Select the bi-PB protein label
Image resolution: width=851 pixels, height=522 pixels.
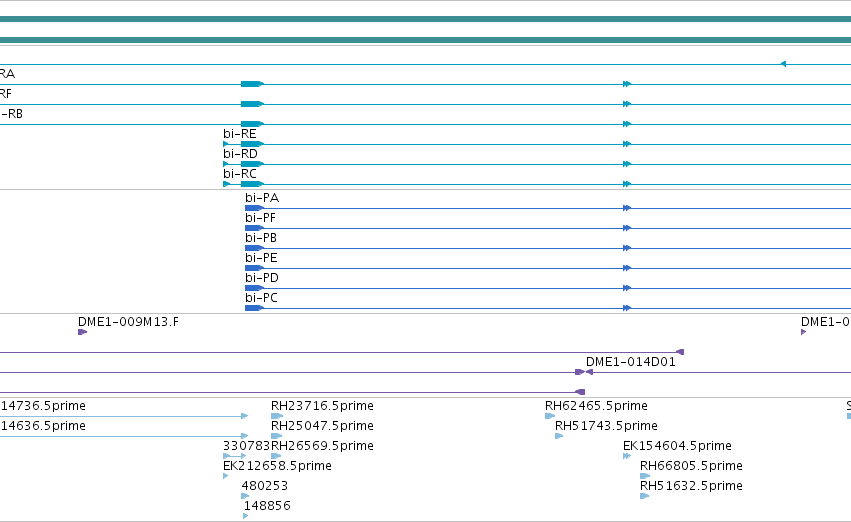click(261, 238)
